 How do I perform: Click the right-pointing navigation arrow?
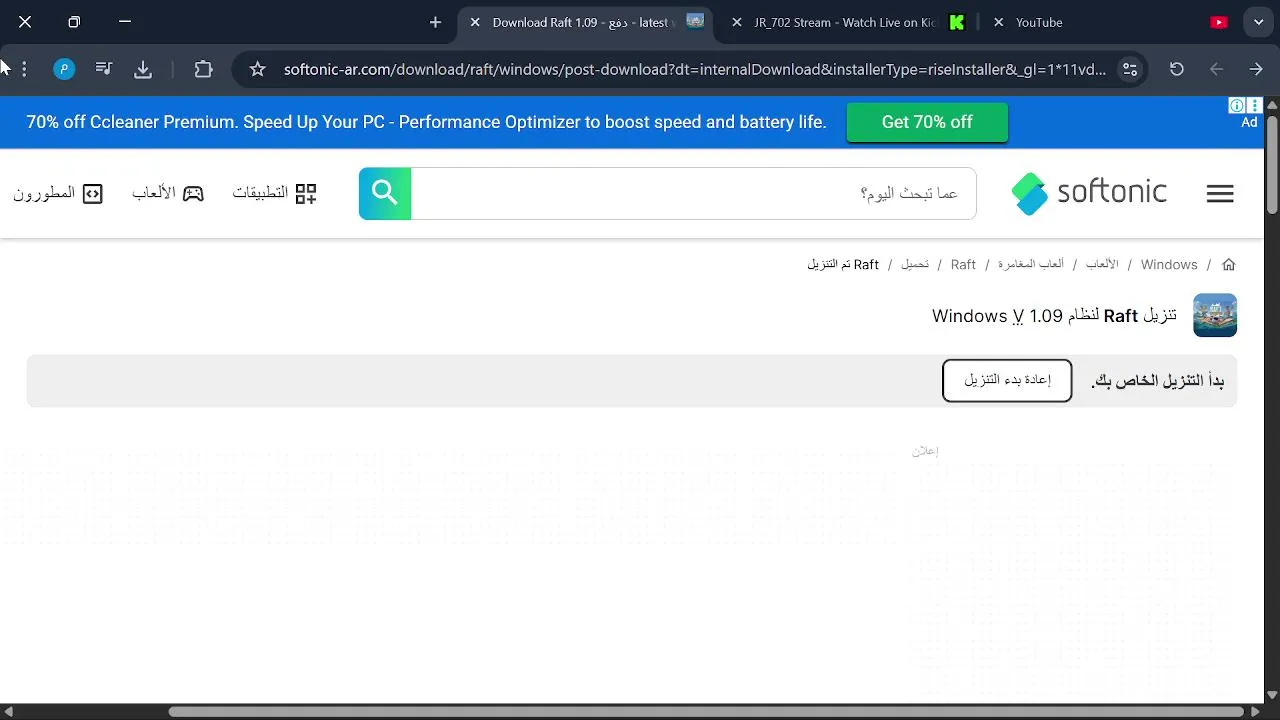[1256, 69]
